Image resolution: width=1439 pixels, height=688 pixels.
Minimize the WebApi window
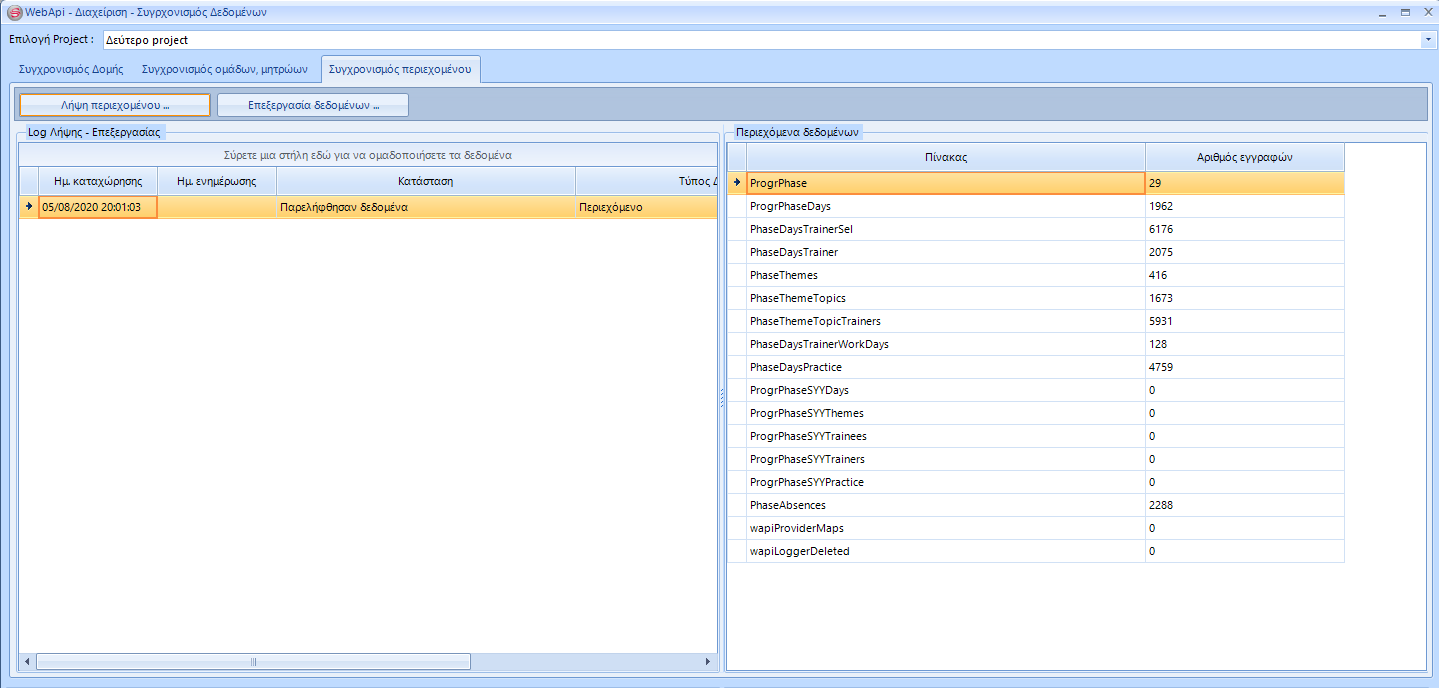(x=1383, y=13)
